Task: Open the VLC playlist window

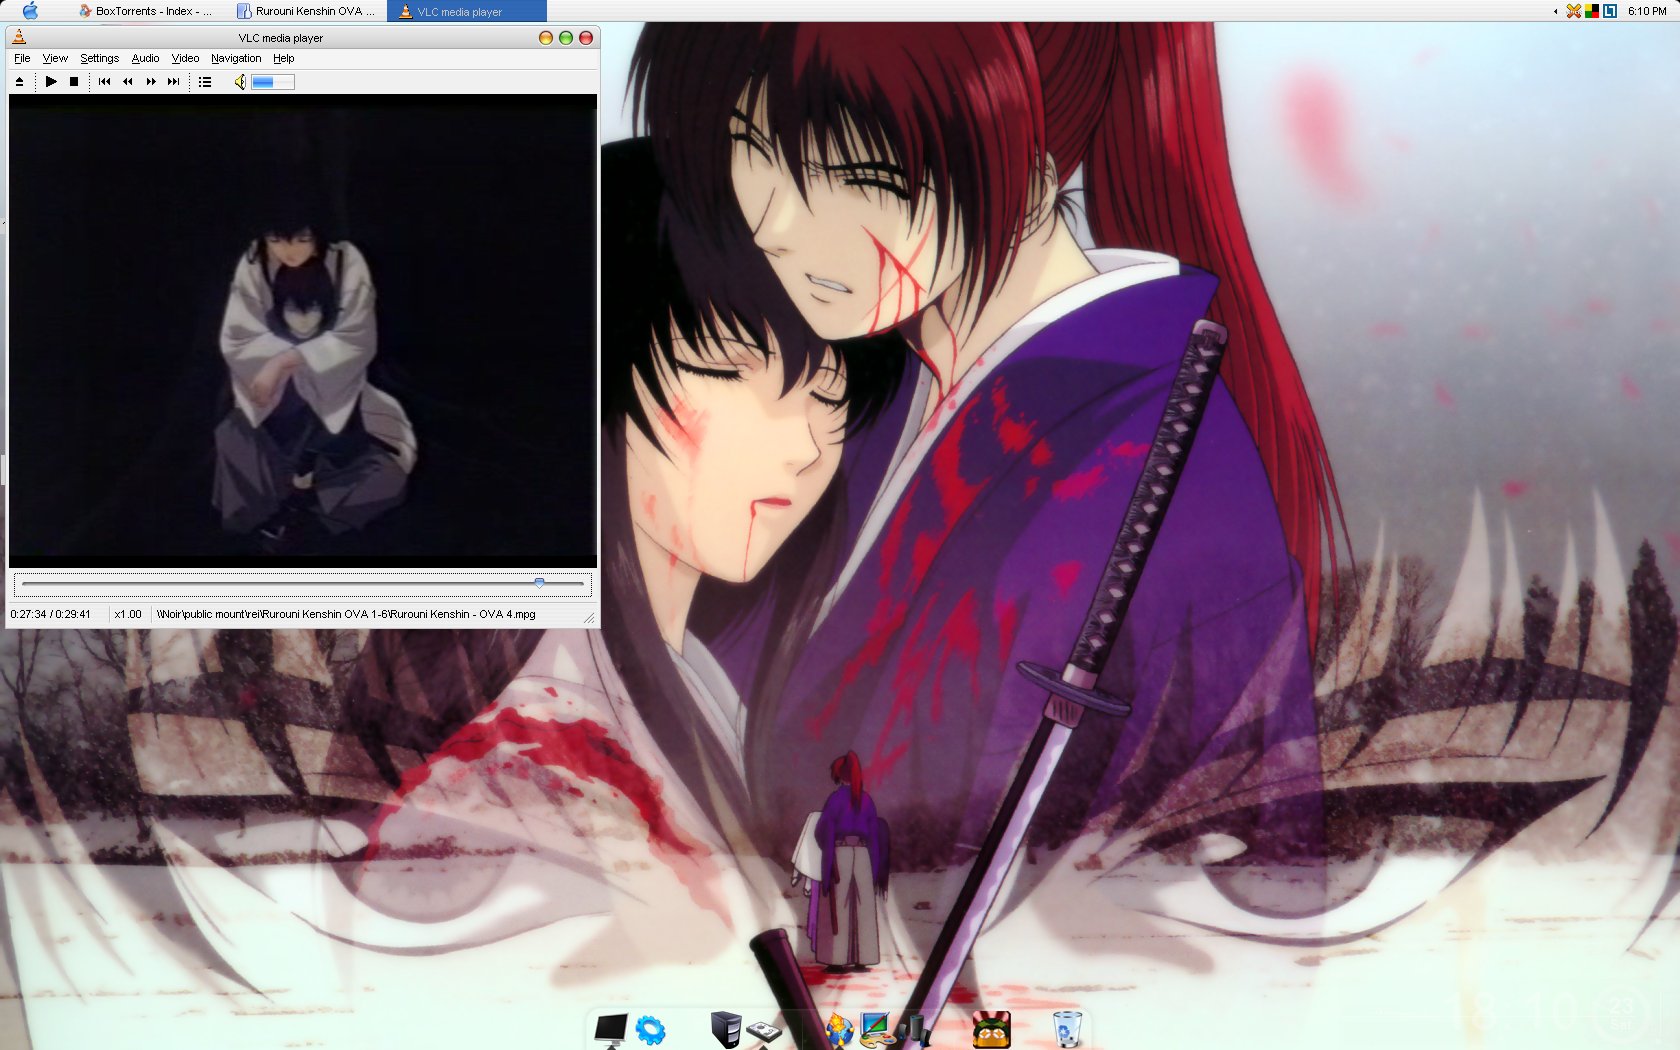Action: (205, 82)
